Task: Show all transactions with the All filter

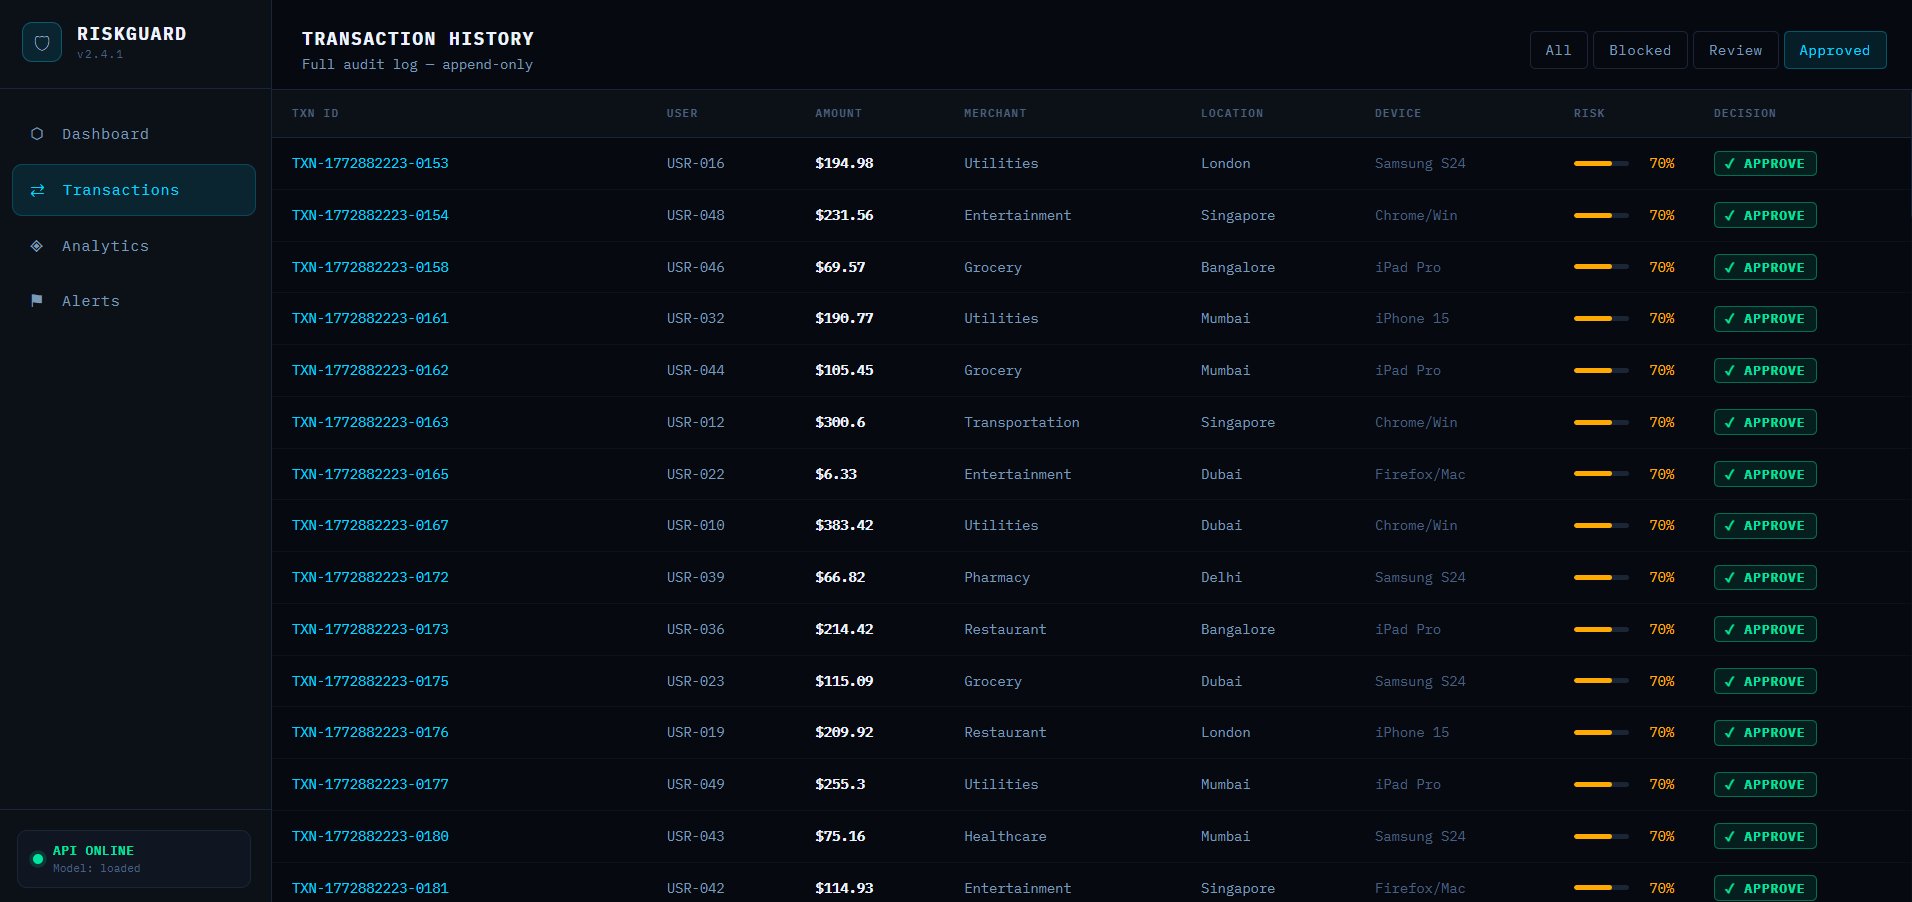Action: (1558, 50)
